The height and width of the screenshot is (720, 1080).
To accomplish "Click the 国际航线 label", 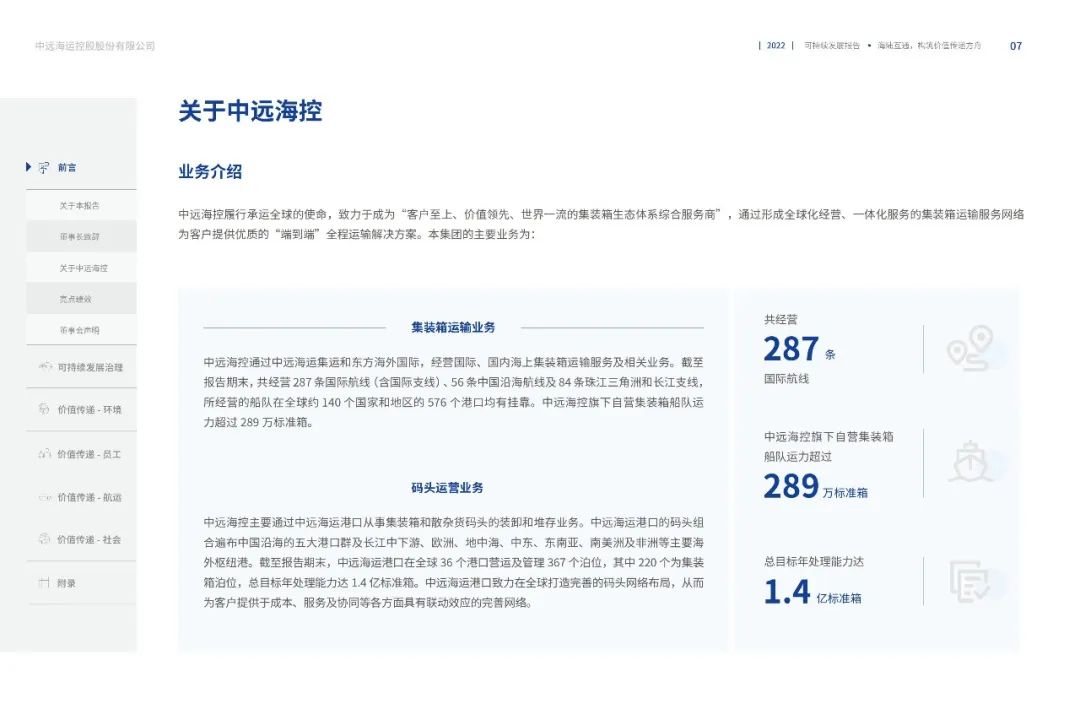I will [x=787, y=379].
